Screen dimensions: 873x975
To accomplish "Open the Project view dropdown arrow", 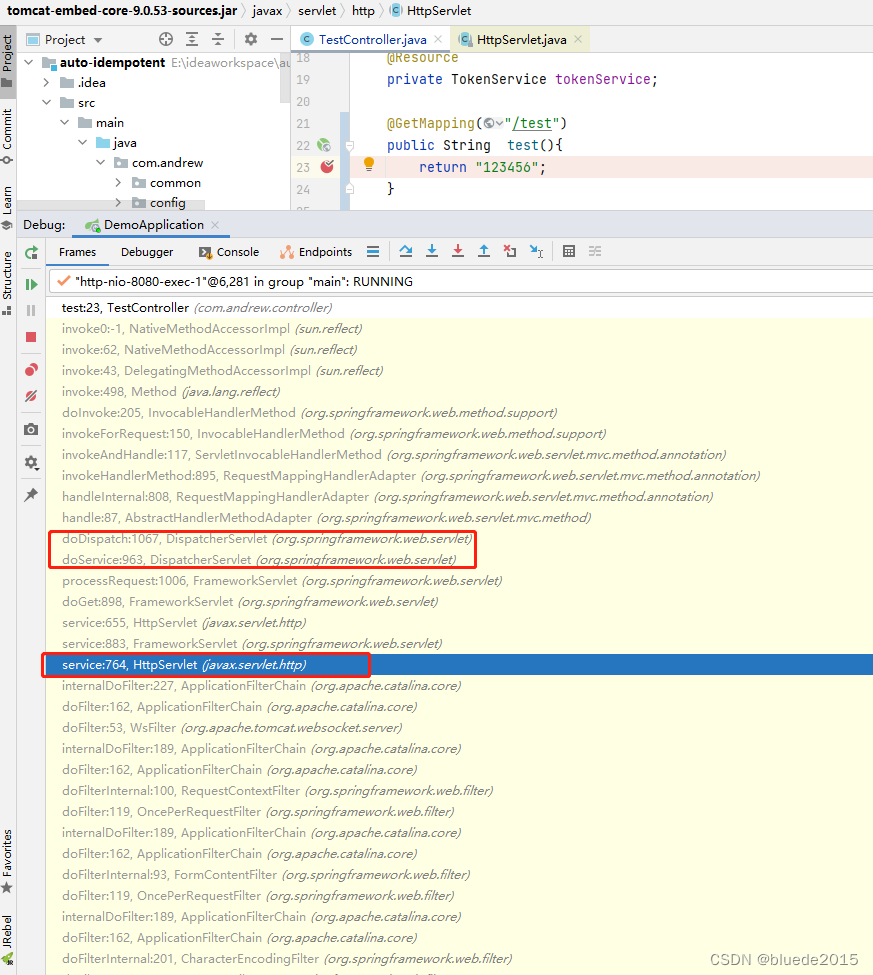I will tap(98, 40).
